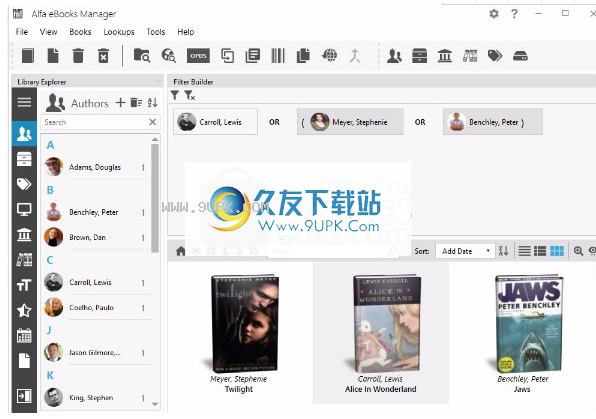596x419 pixels.
Task: Open the drawer cabinet toolbar icon
Action: 420,56
